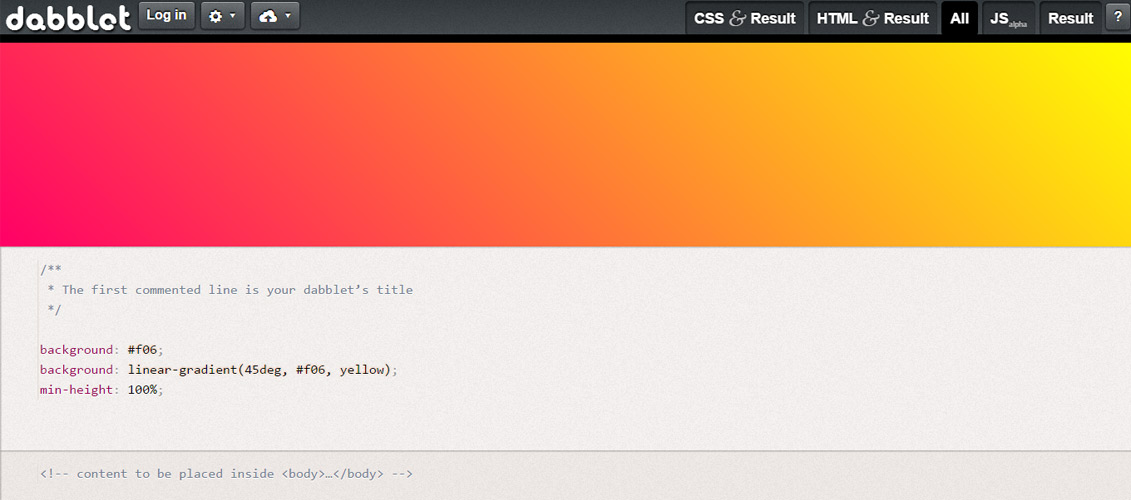Switch to HTML & Result tab
The image size is (1131, 500).
point(873,19)
